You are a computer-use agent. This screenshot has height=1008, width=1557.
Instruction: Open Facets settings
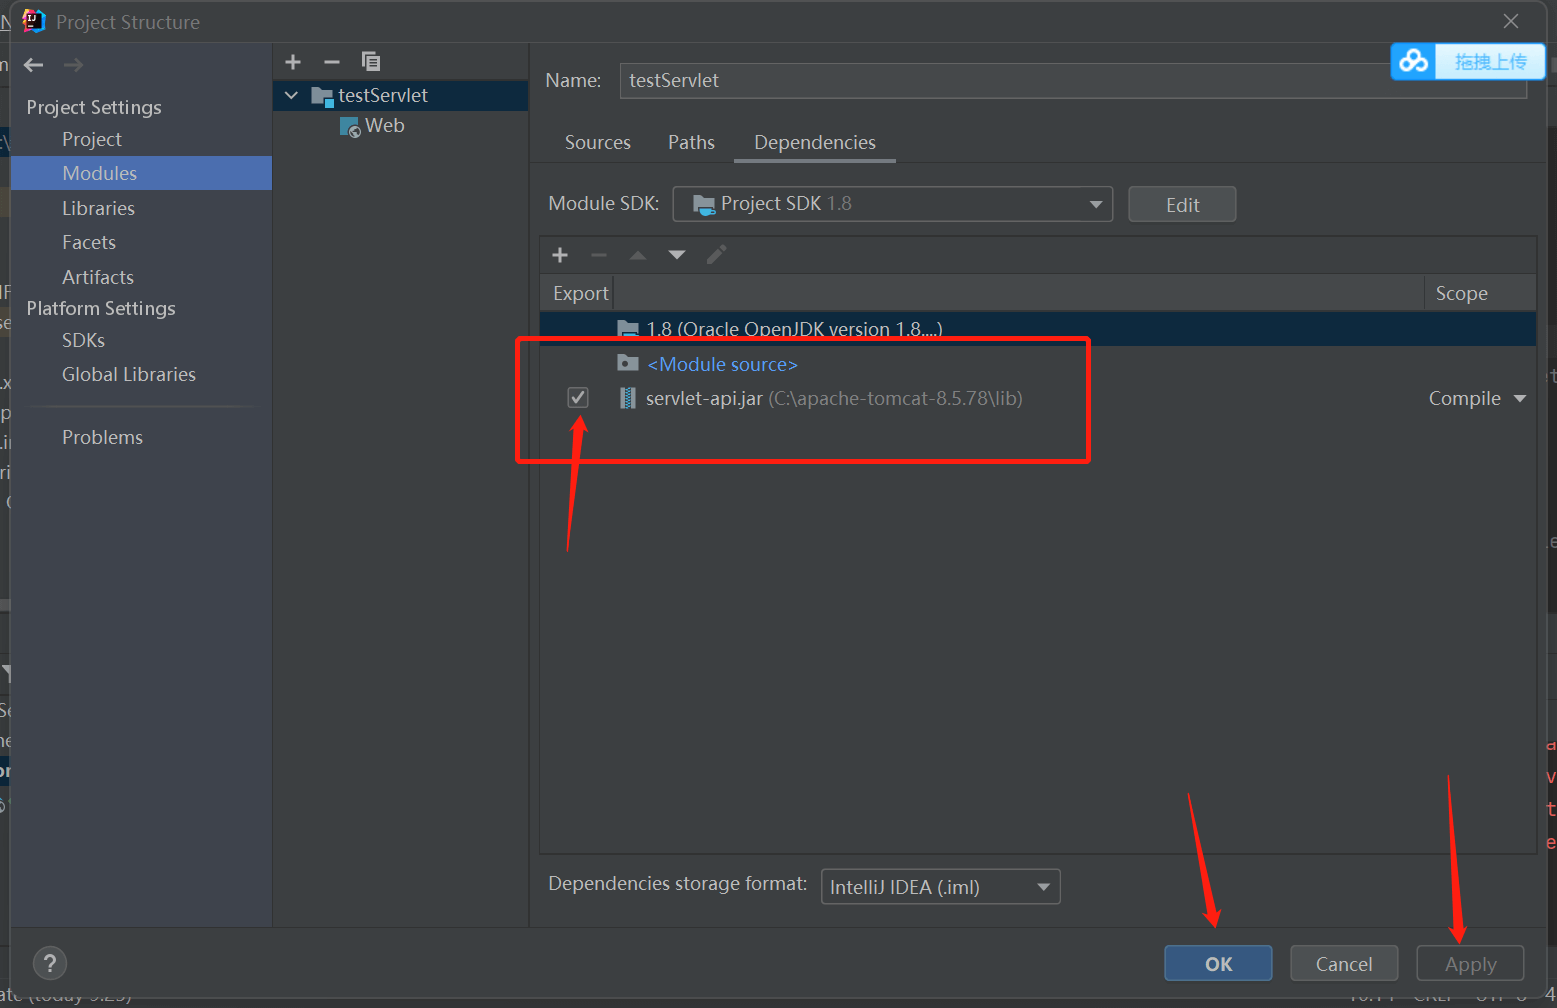click(x=89, y=242)
